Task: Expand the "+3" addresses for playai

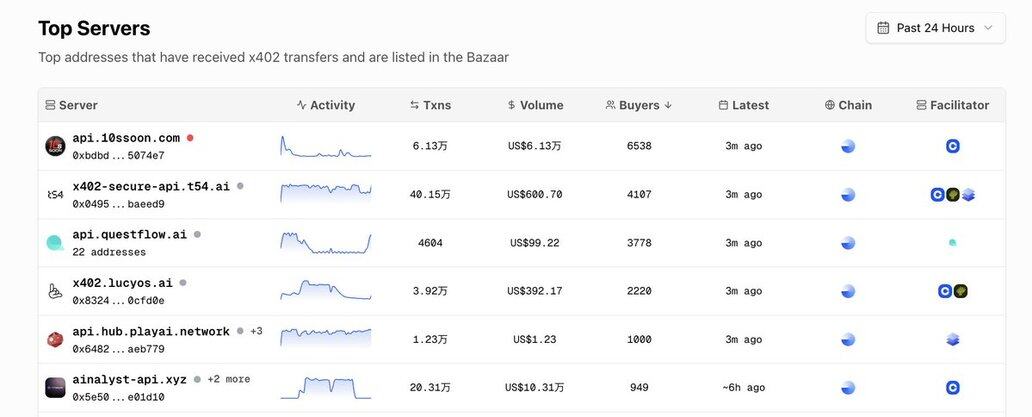Action: click(256, 331)
